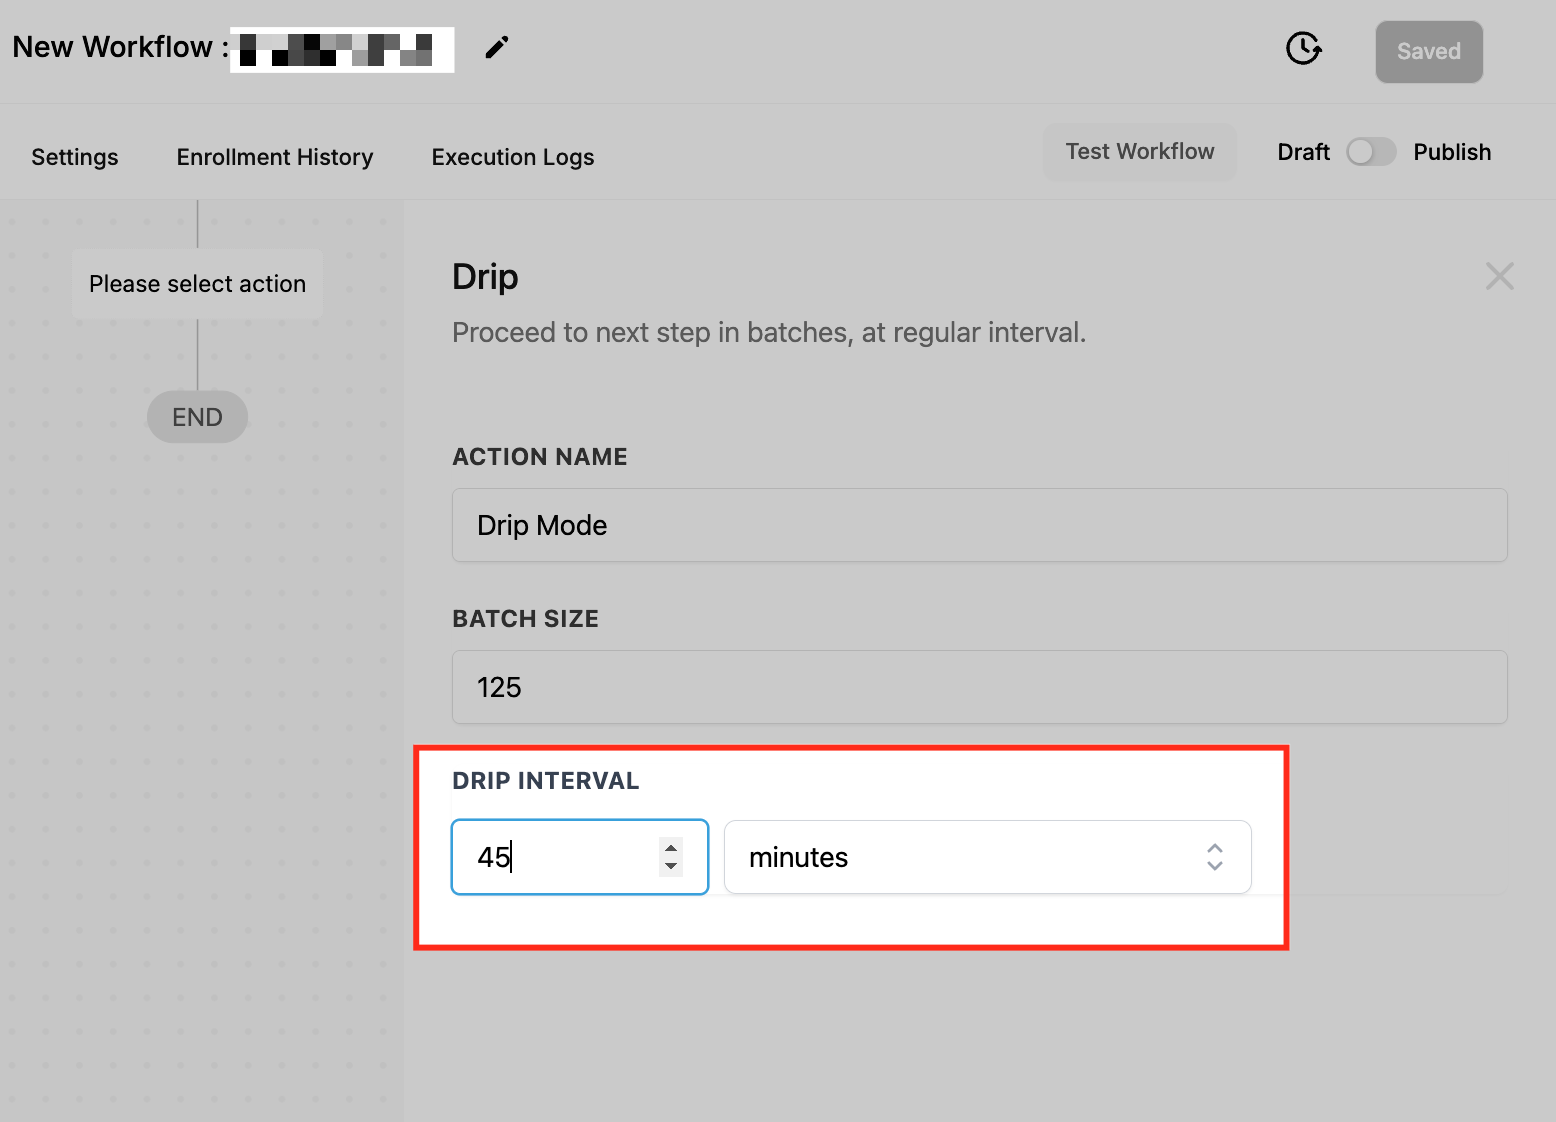The width and height of the screenshot is (1556, 1122).
Task: Click the Saved button
Action: [1429, 52]
